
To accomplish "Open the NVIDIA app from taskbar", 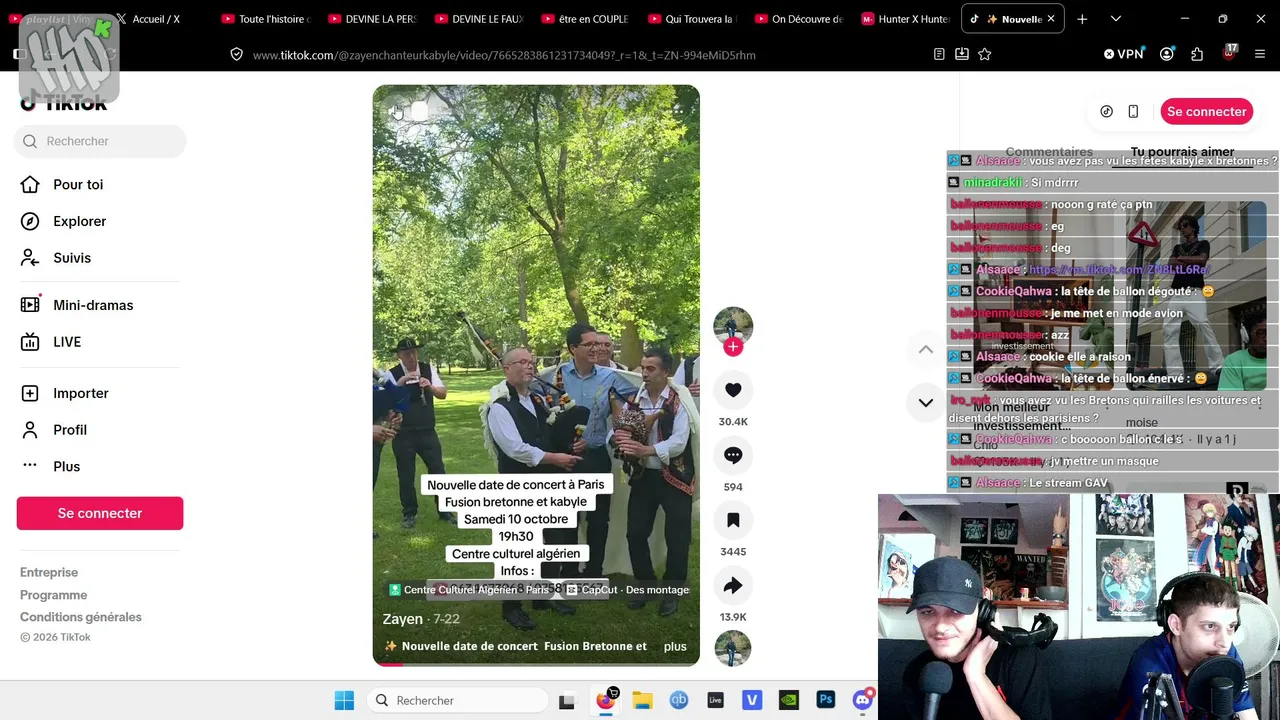I will [x=789, y=700].
